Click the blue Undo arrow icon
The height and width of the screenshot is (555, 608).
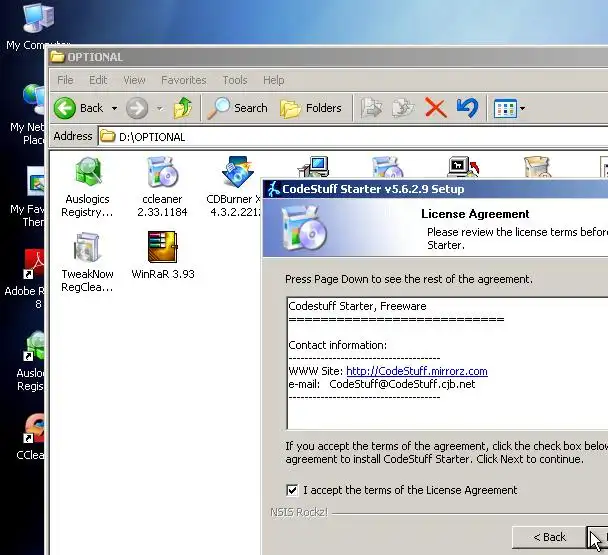467,107
